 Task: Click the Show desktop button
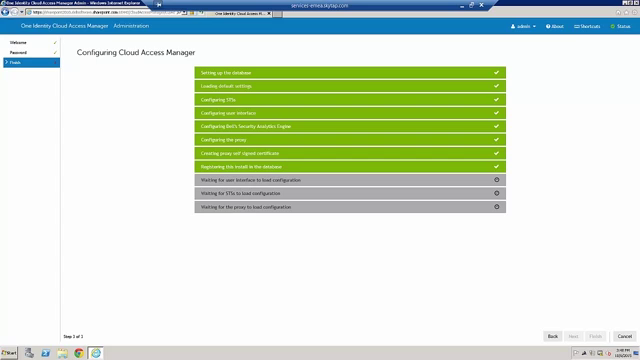[636, 353]
